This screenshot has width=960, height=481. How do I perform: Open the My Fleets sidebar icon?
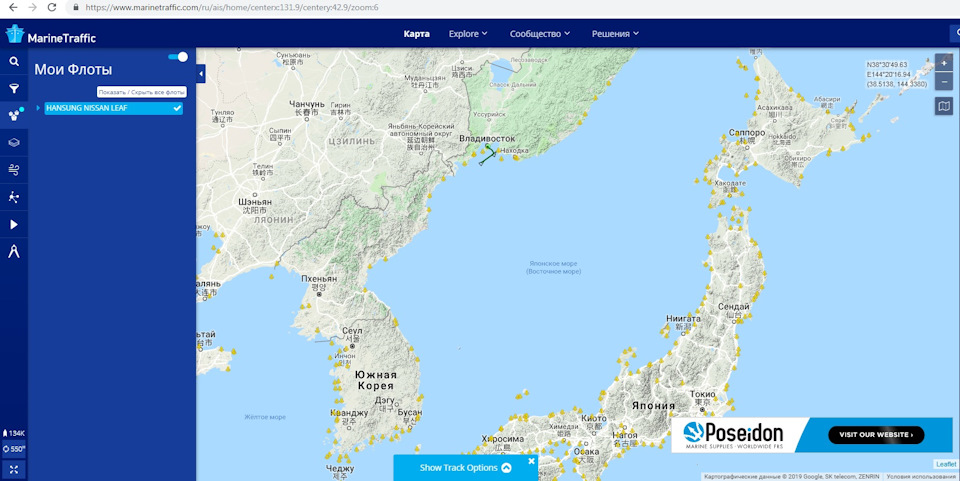click(x=13, y=115)
